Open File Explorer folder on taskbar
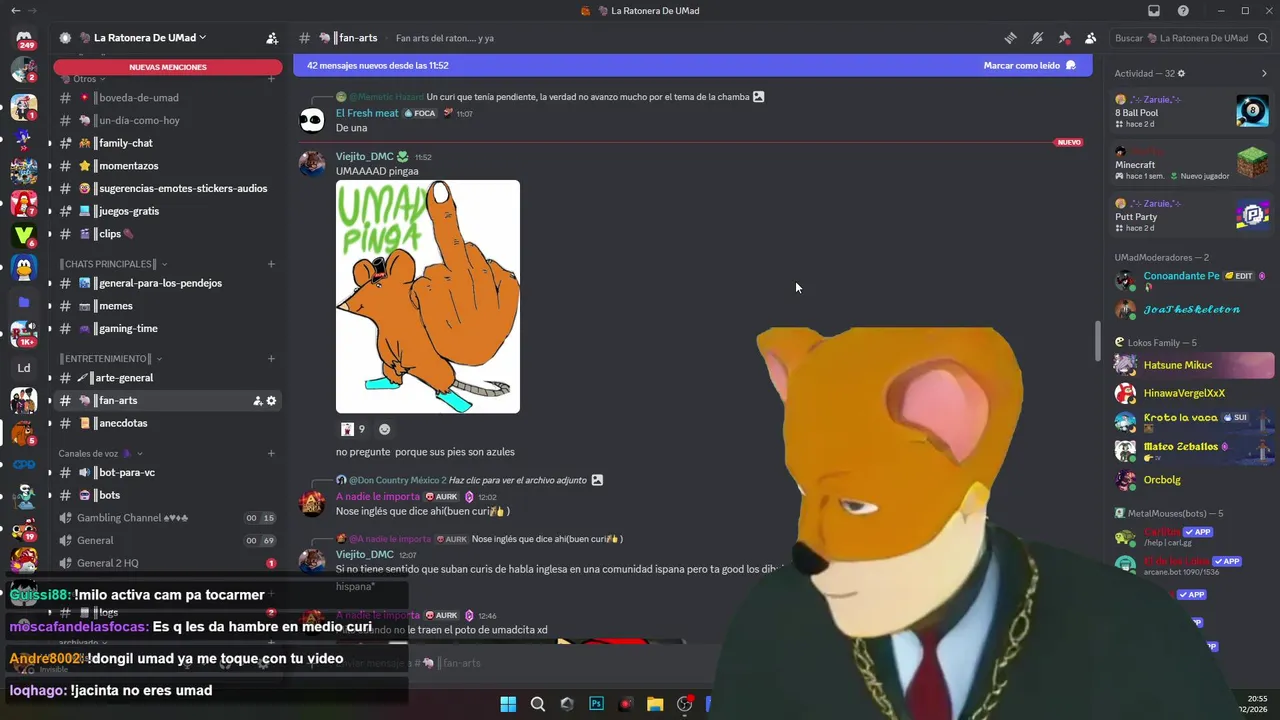This screenshot has width=1280, height=720. click(x=655, y=704)
